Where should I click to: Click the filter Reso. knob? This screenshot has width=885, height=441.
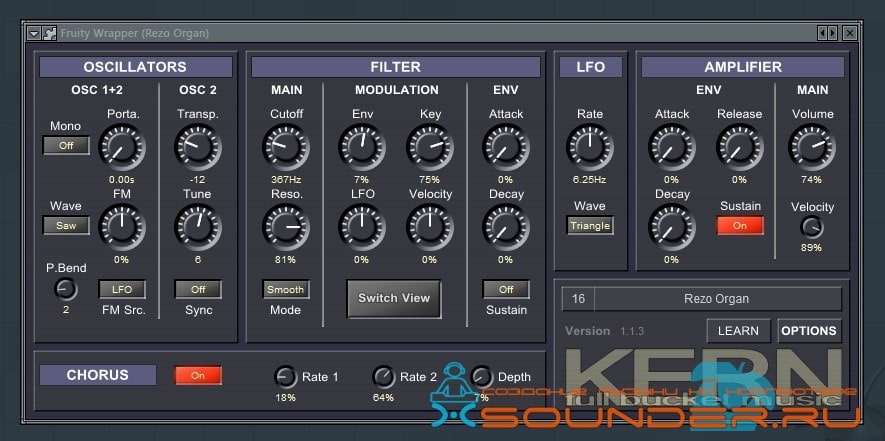(286, 227)
